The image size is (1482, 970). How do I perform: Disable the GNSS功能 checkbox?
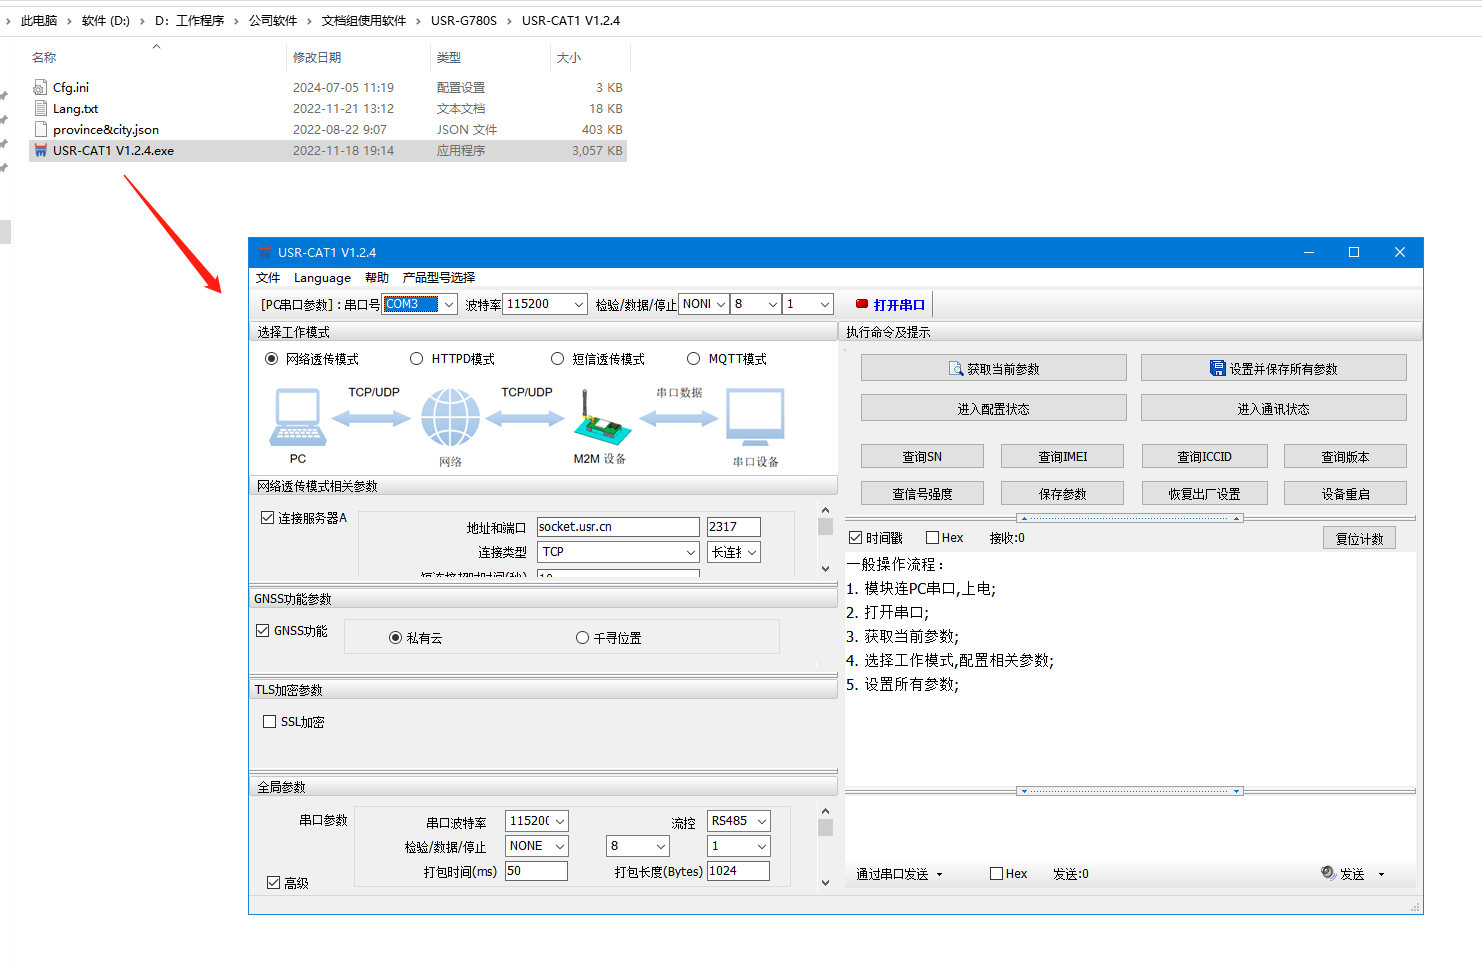point(263,631)
